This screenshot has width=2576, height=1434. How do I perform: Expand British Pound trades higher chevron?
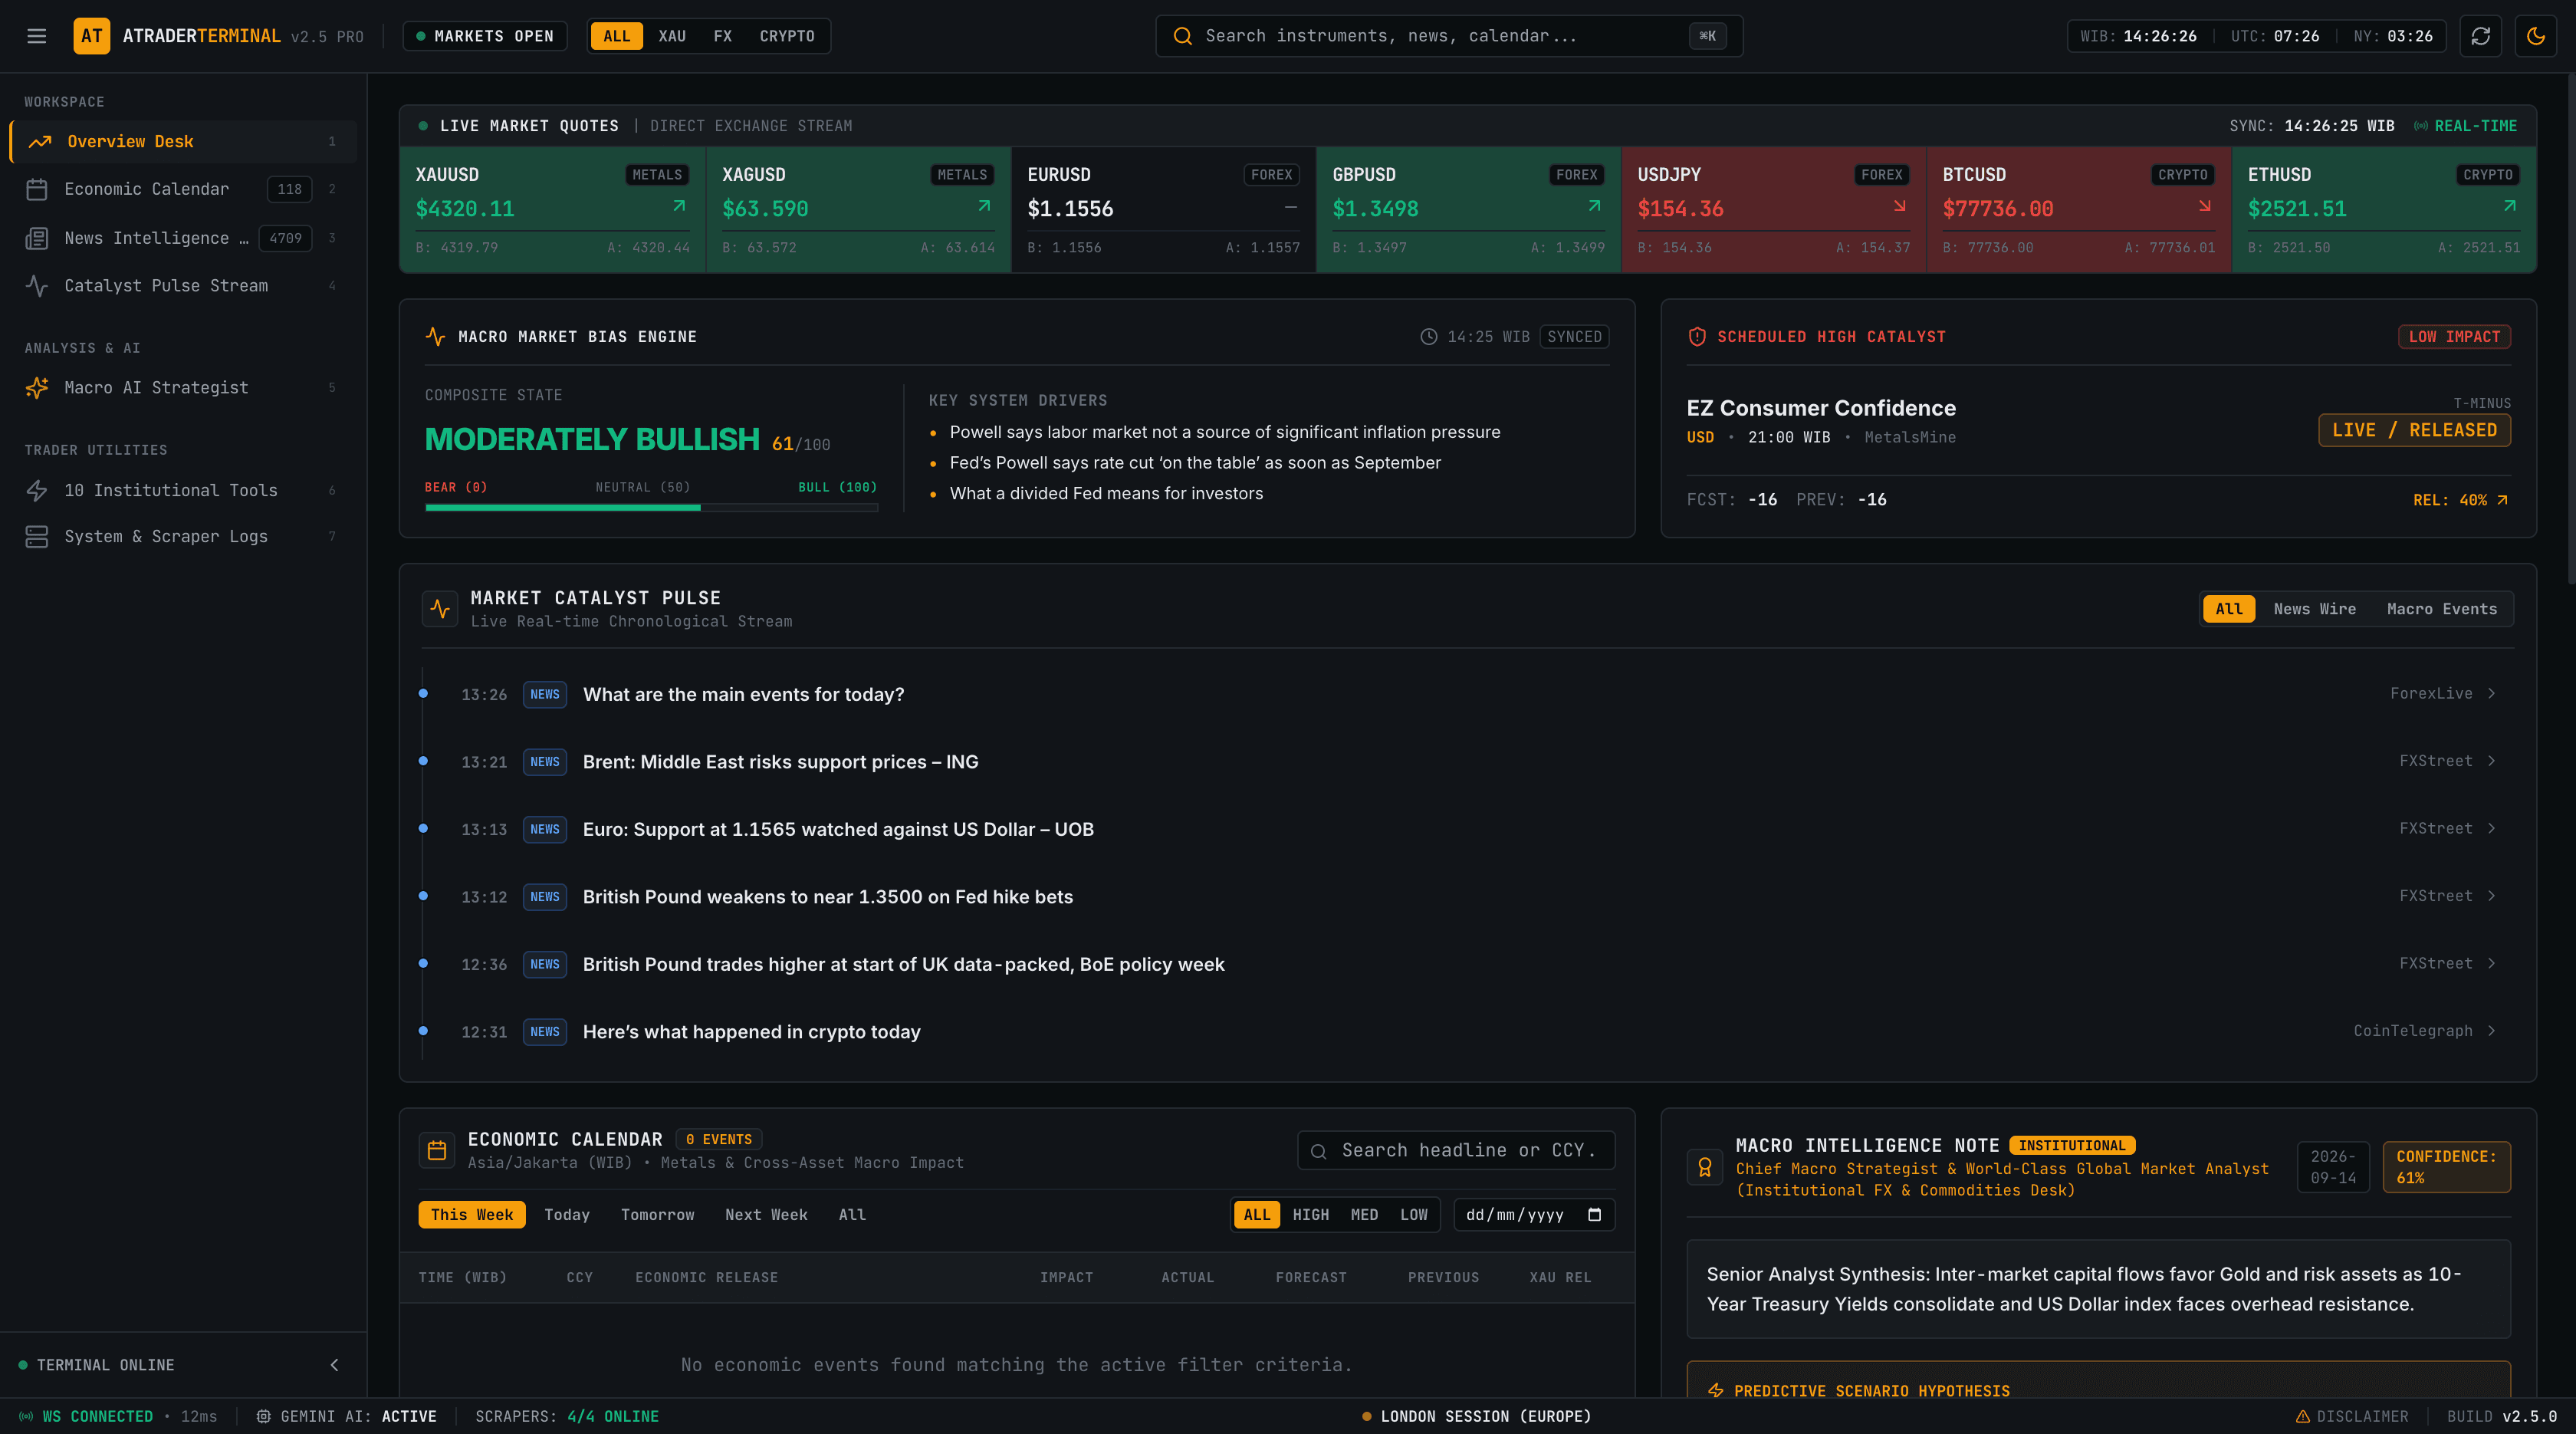pos(2491,964)
